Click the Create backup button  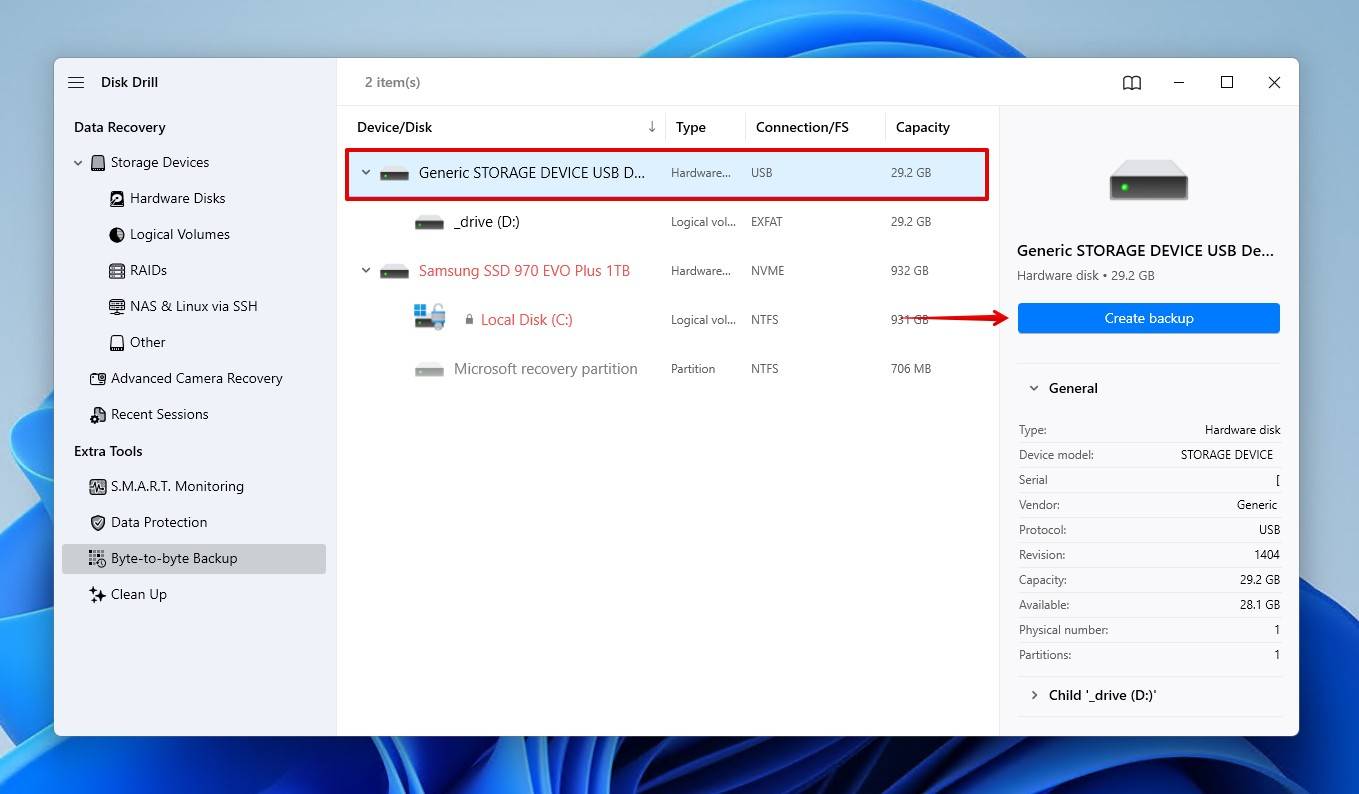(1148, 318)
